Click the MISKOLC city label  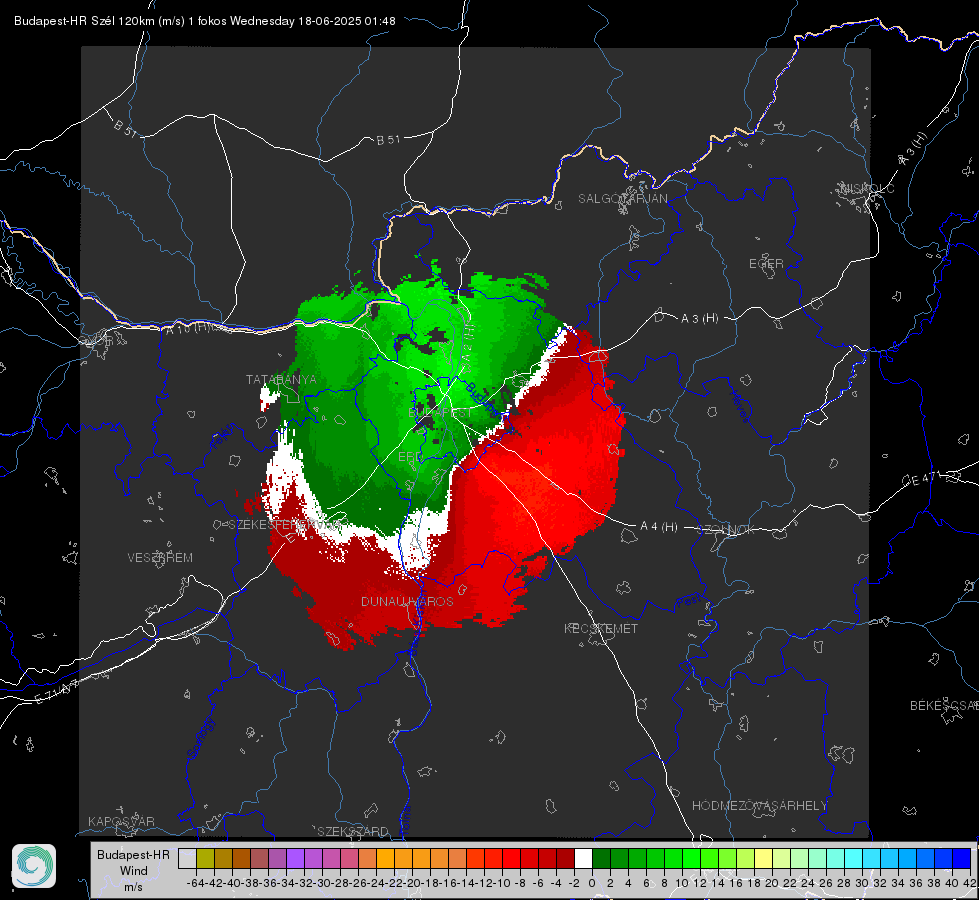(867, 188)
